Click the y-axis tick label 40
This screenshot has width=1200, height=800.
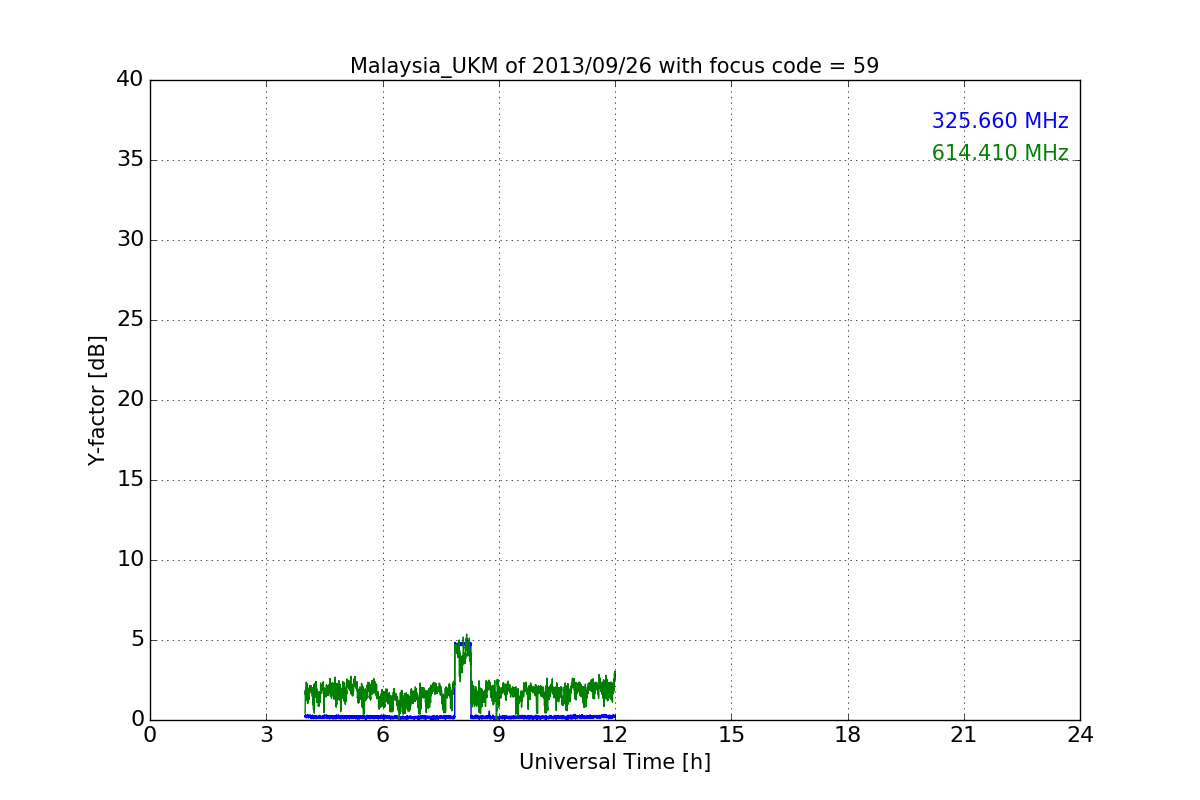(x=130, y=80)
